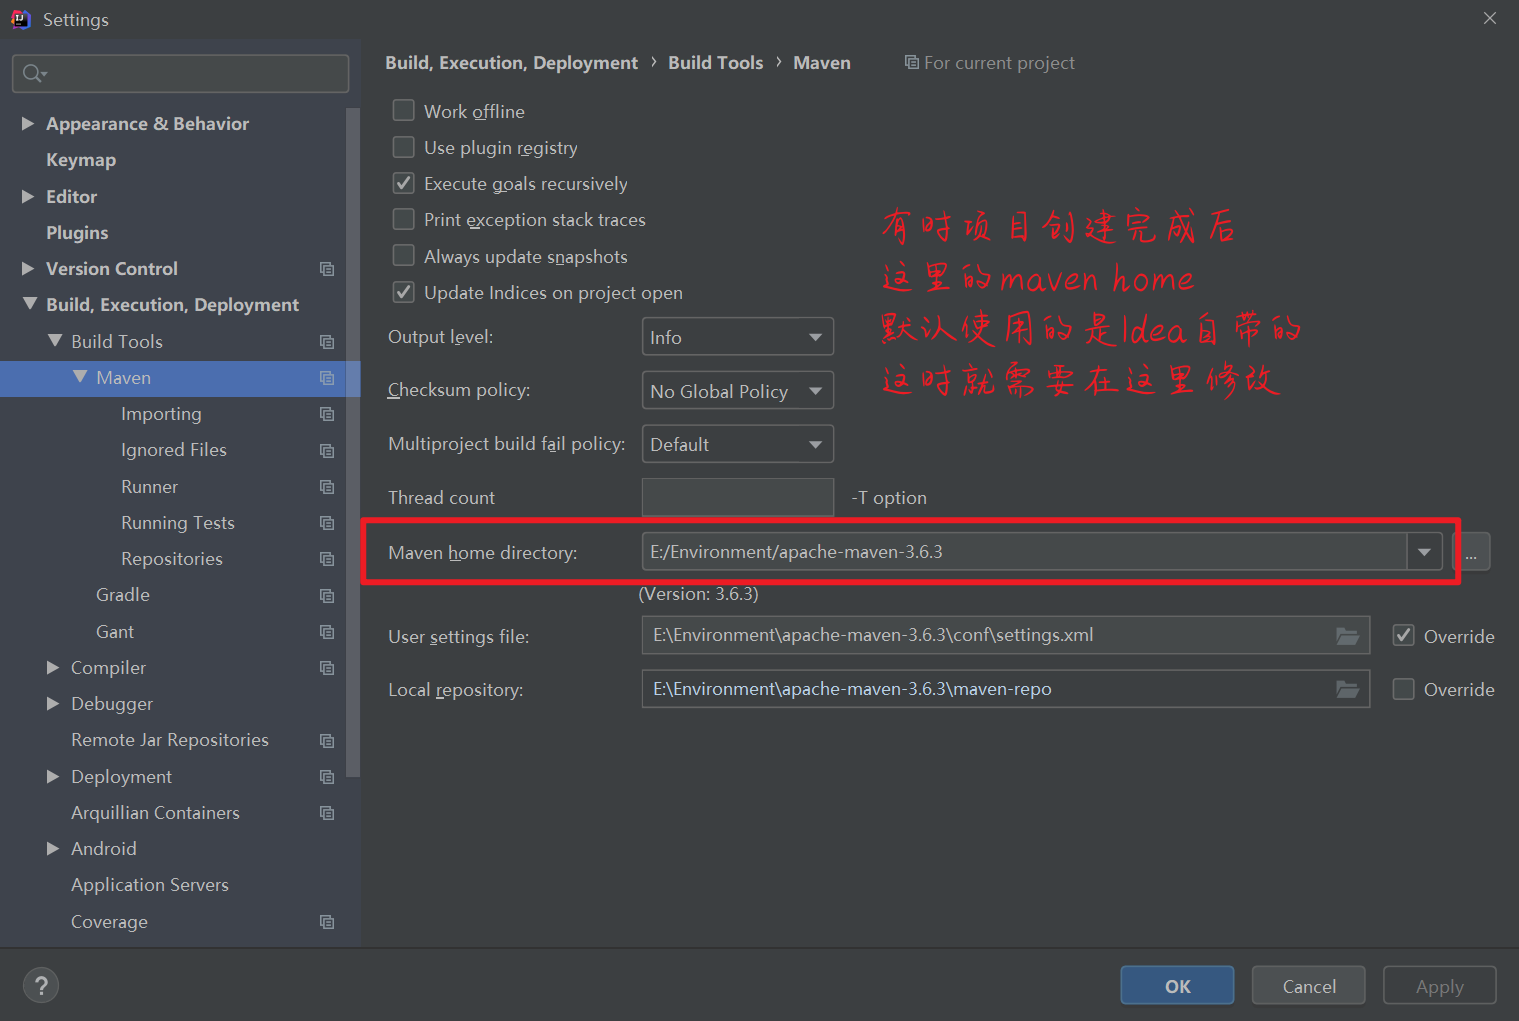1519x1021 pixels.
Task: Click project-level icon beside Repositories
Action: point(327,559)
